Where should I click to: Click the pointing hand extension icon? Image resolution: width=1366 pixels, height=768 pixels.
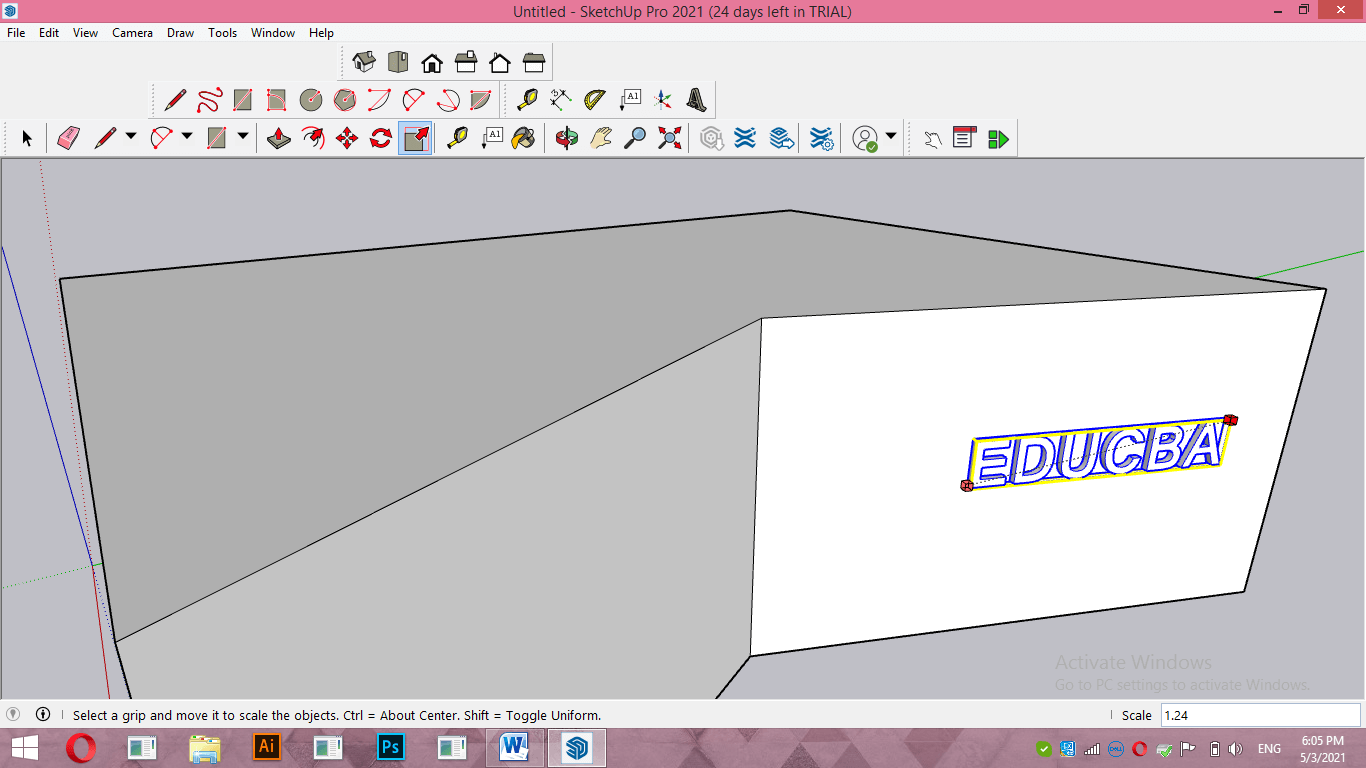932,138
